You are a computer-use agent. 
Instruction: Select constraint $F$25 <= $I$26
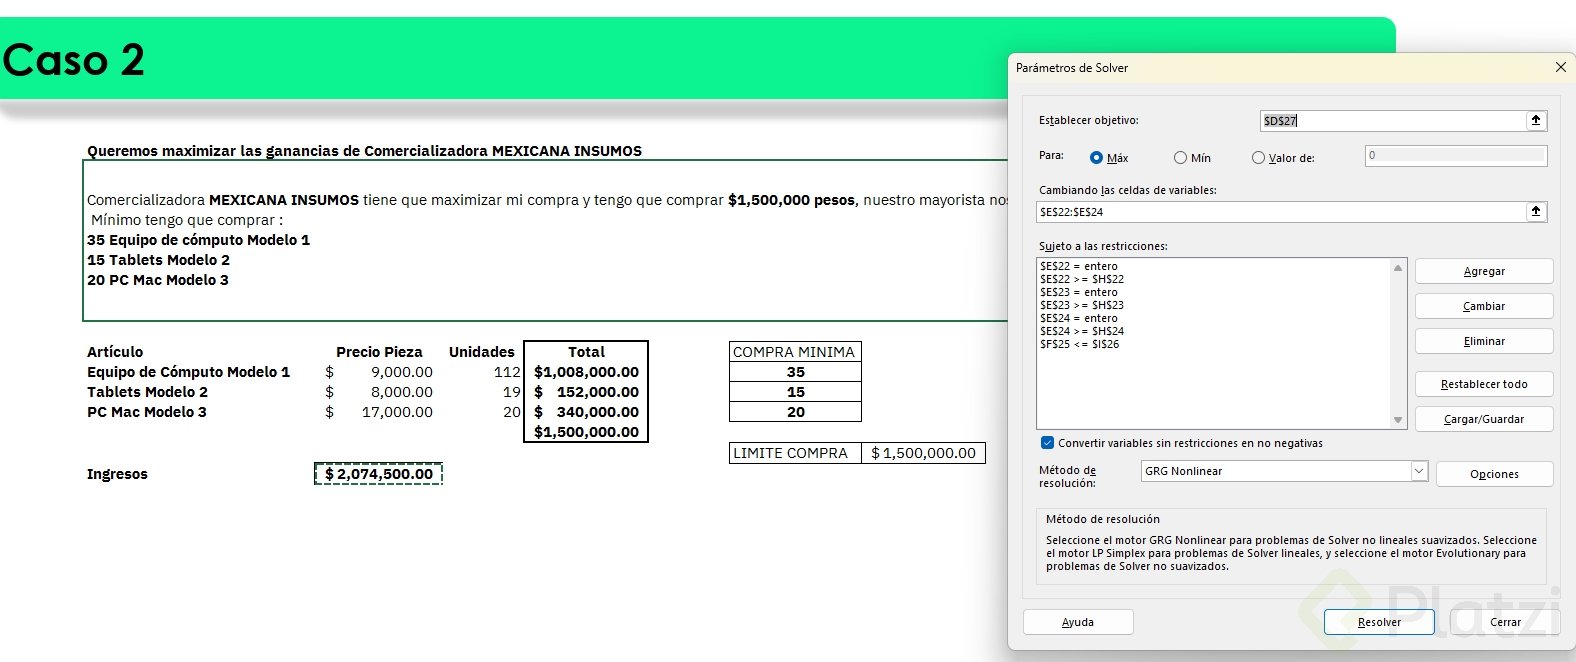click(x=1080, y=344)
